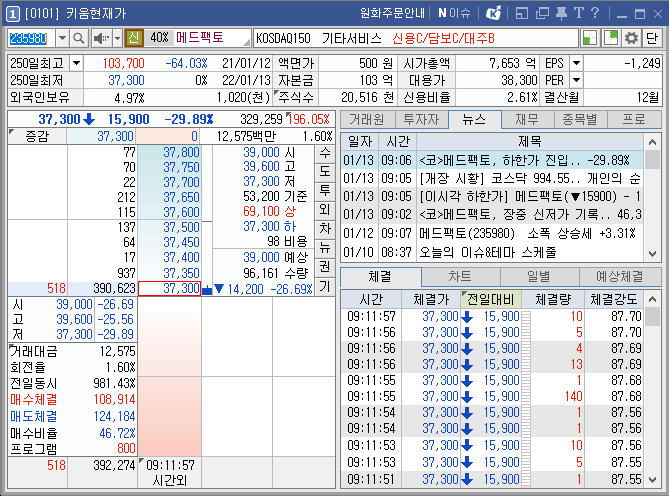Open the settings gear icon

(631, 38)
